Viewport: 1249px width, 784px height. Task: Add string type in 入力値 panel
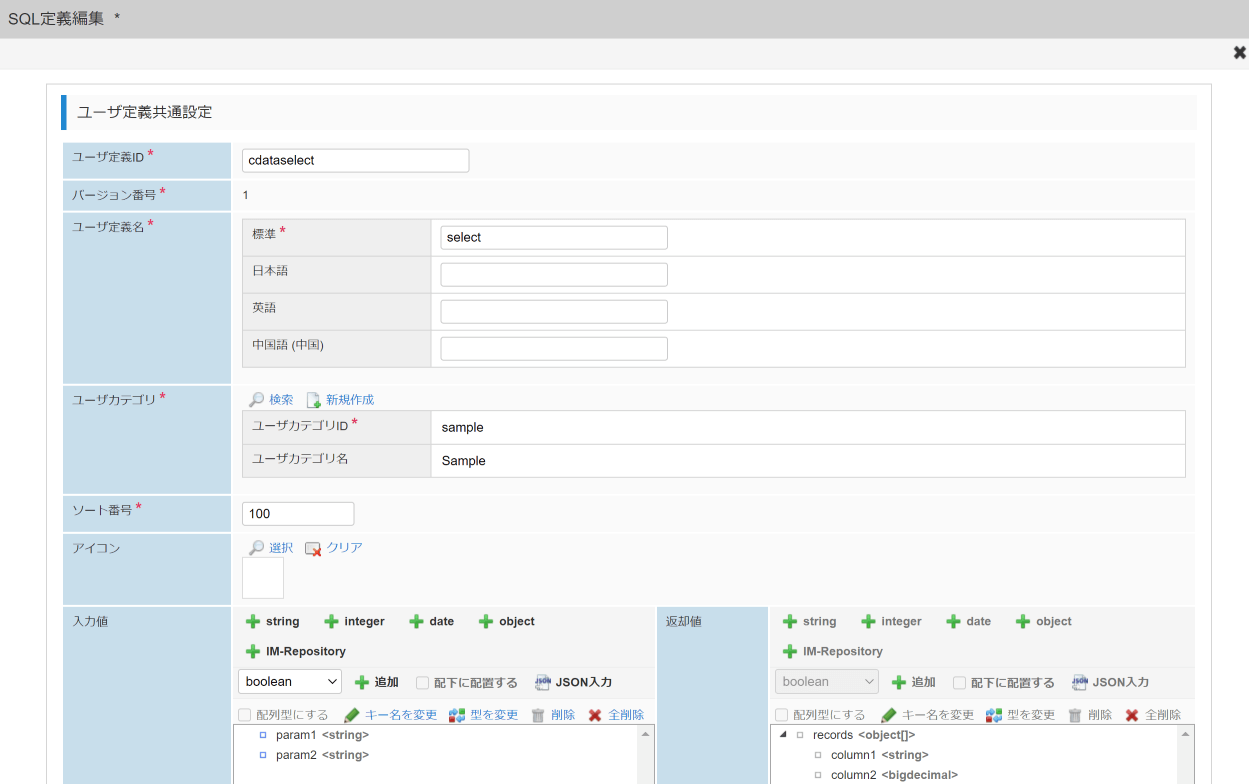pos(272,621)
